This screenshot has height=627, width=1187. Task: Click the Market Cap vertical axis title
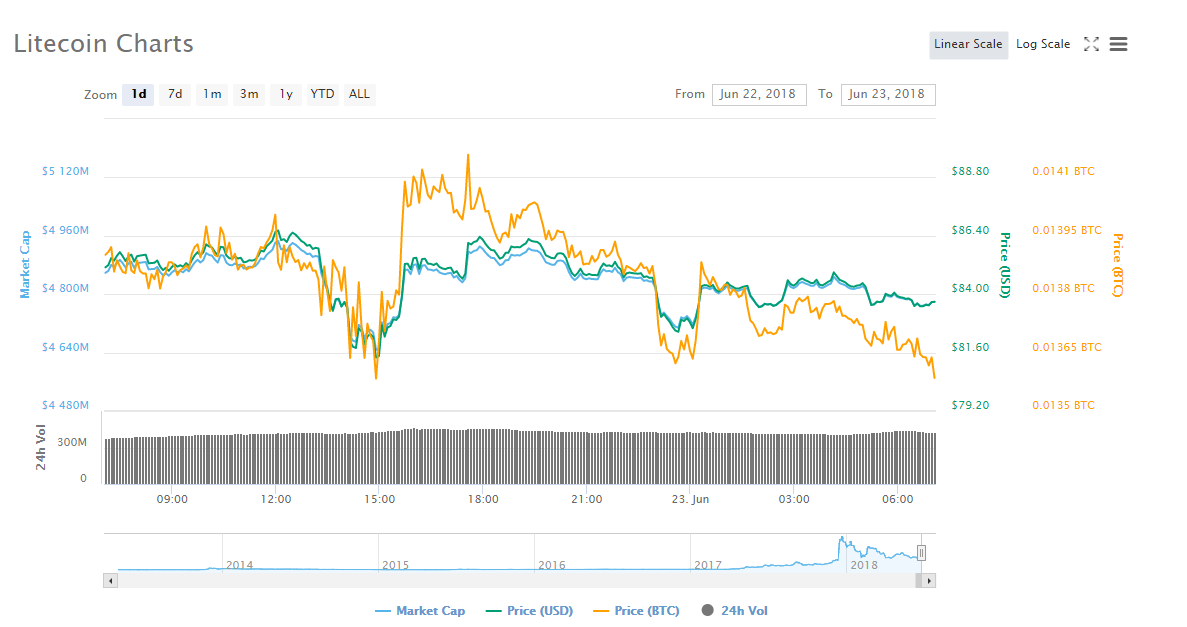pos(25,264)
